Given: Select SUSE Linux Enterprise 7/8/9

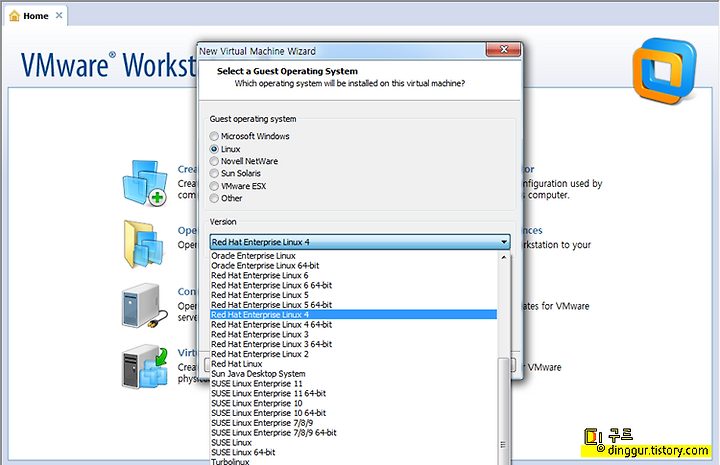Looking at the screenshot, I should click(354, 423).
